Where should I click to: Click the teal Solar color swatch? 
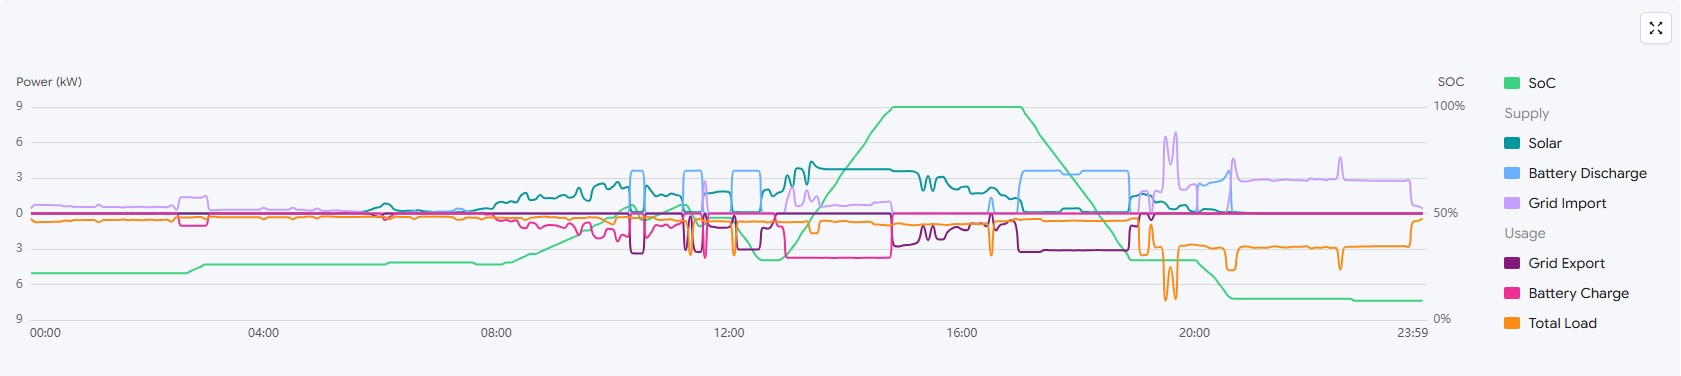pyautogui.click(x=1512, y=143)
